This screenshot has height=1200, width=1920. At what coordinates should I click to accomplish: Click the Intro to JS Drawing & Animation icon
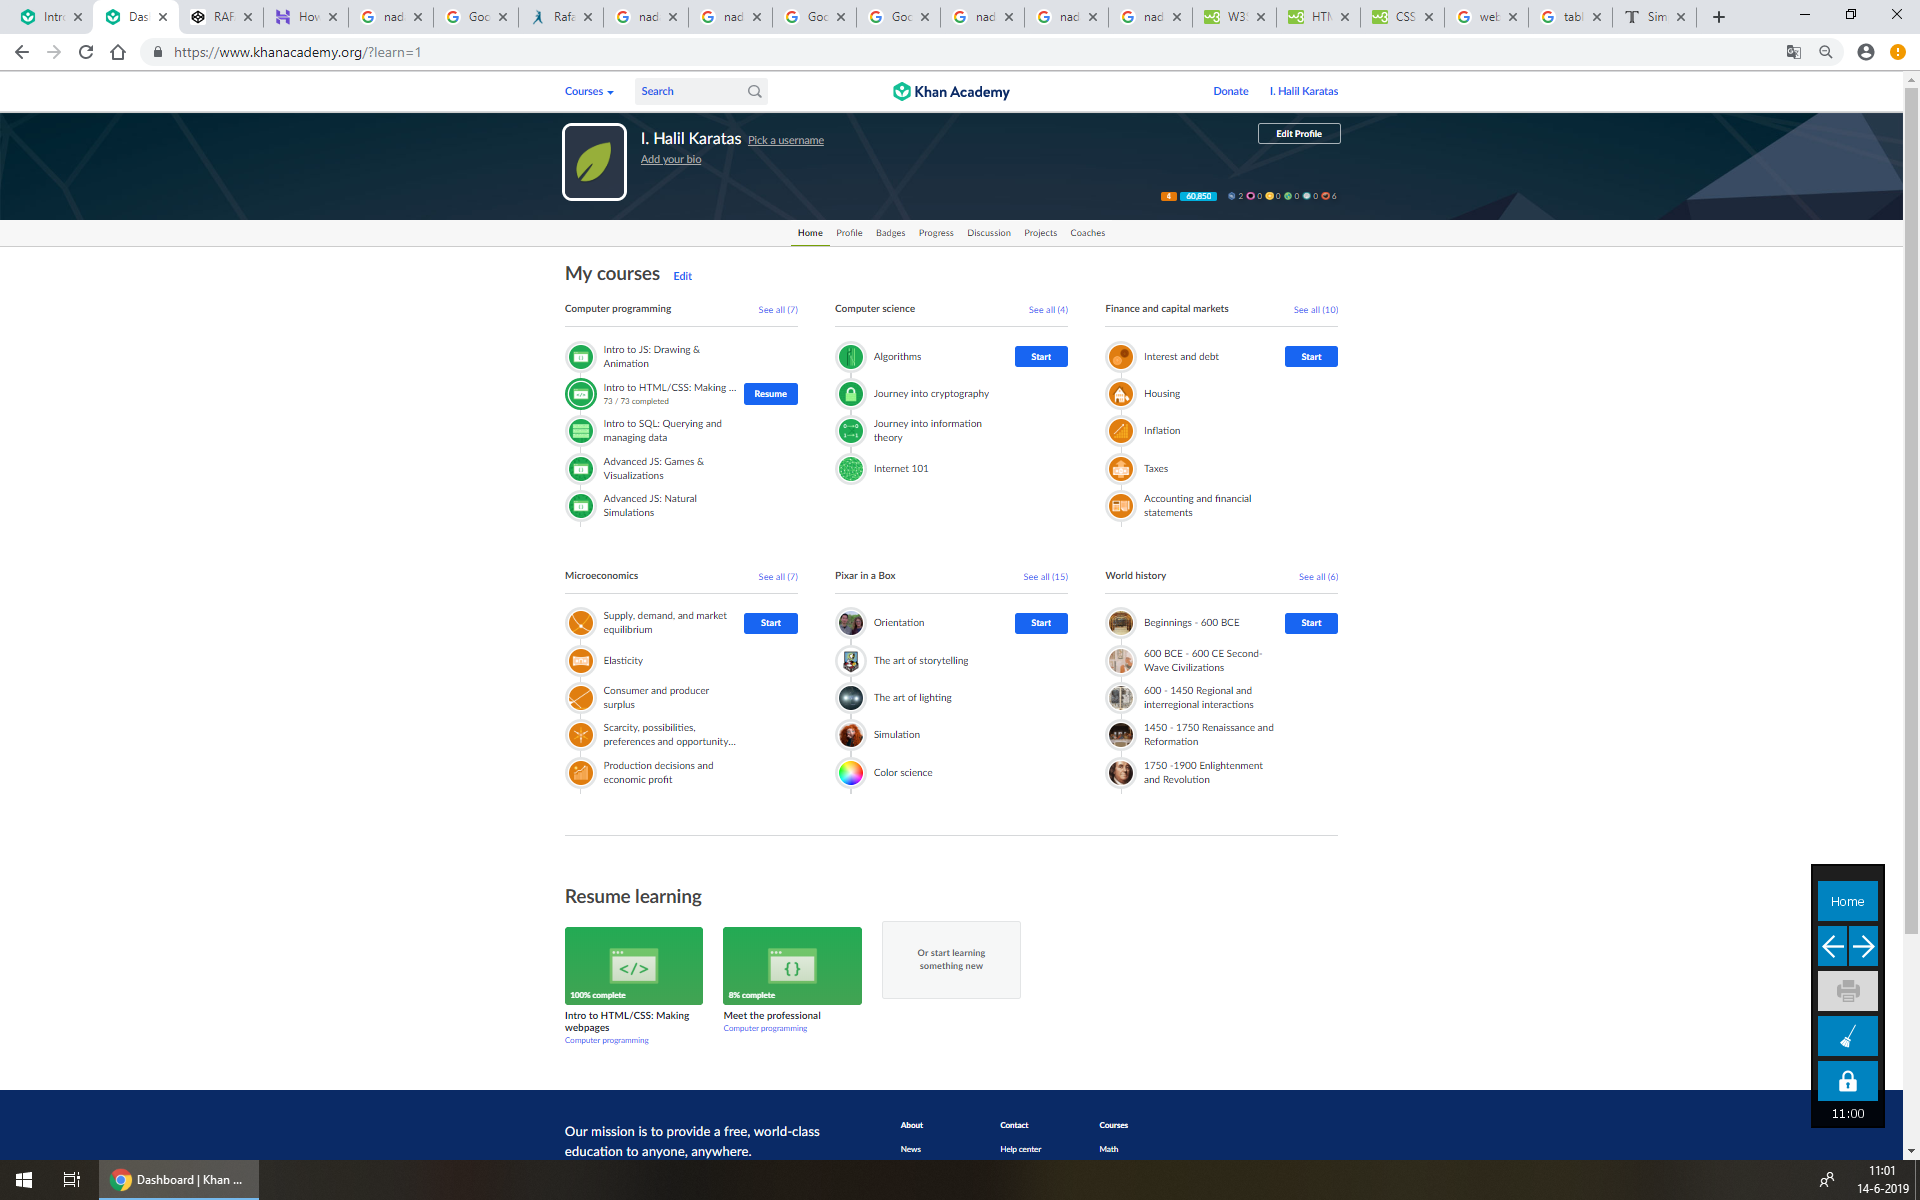pos(581,357)
